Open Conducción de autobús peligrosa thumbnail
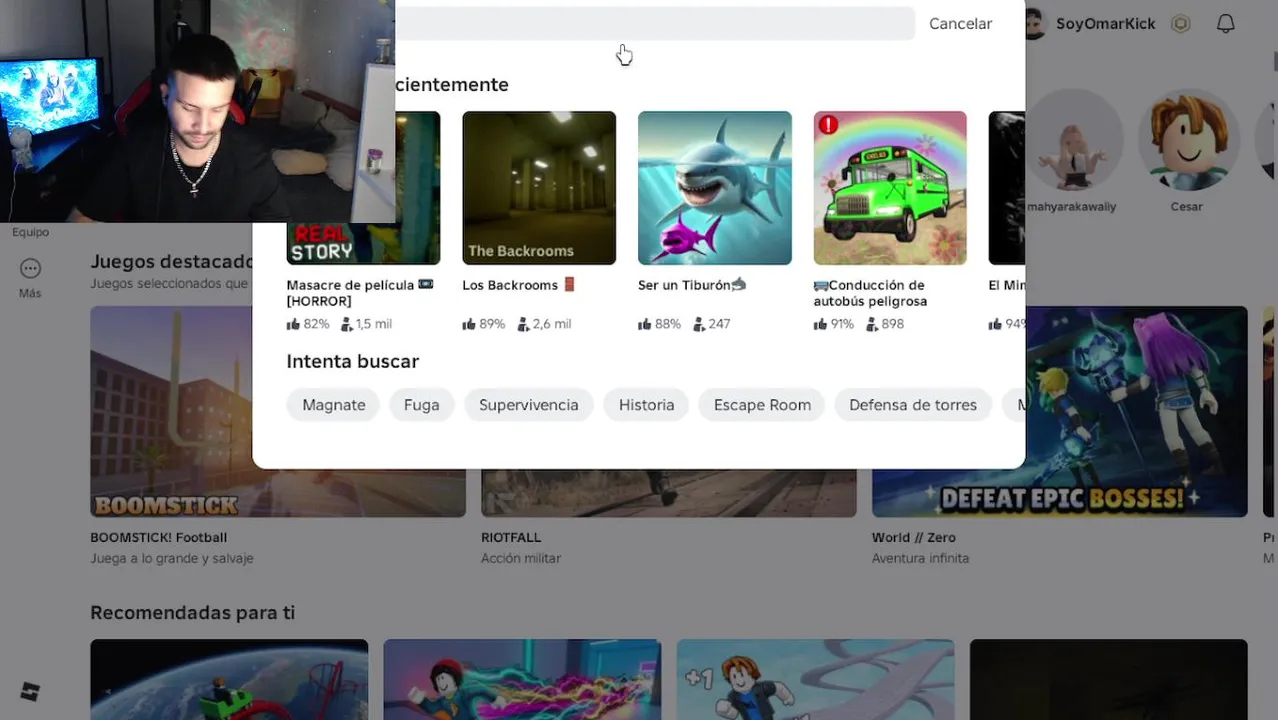The height and width of the screenshot is (720, 1278). 890,188
